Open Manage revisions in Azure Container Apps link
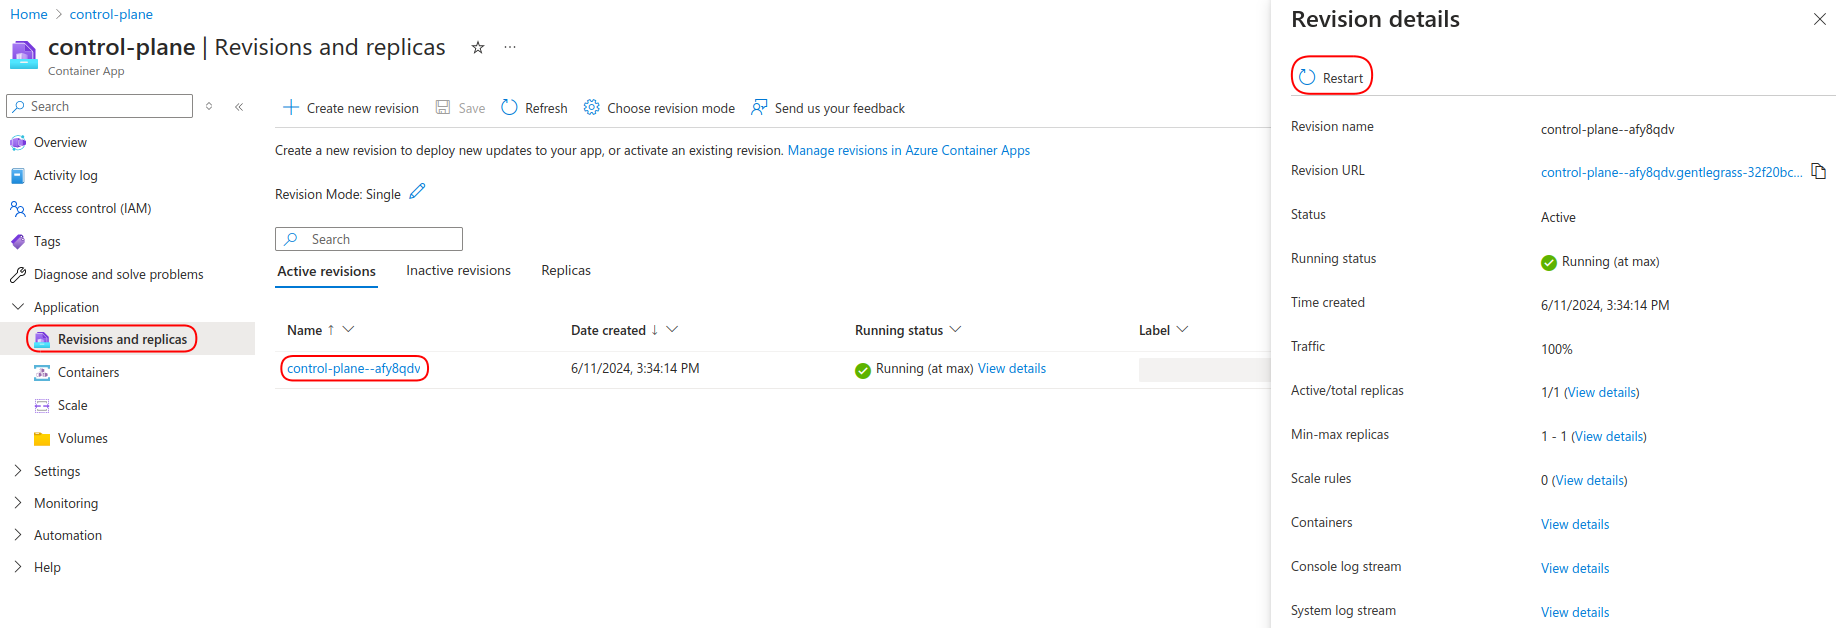The height and width of the screenshot is (628, 1838). point(909,150)
